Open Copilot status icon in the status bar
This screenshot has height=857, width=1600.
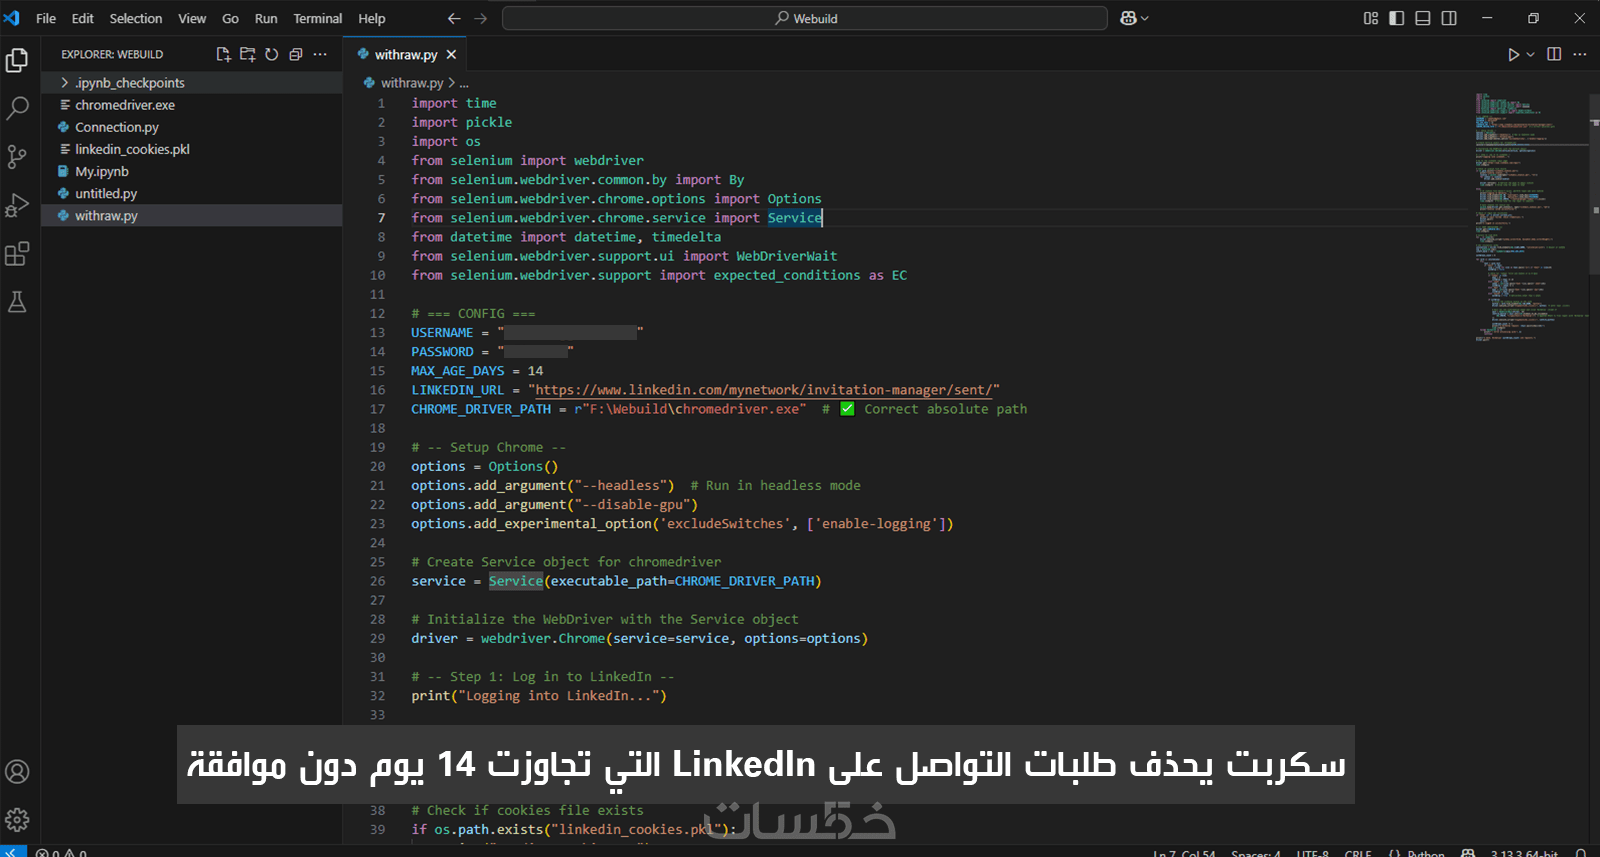1468,853
